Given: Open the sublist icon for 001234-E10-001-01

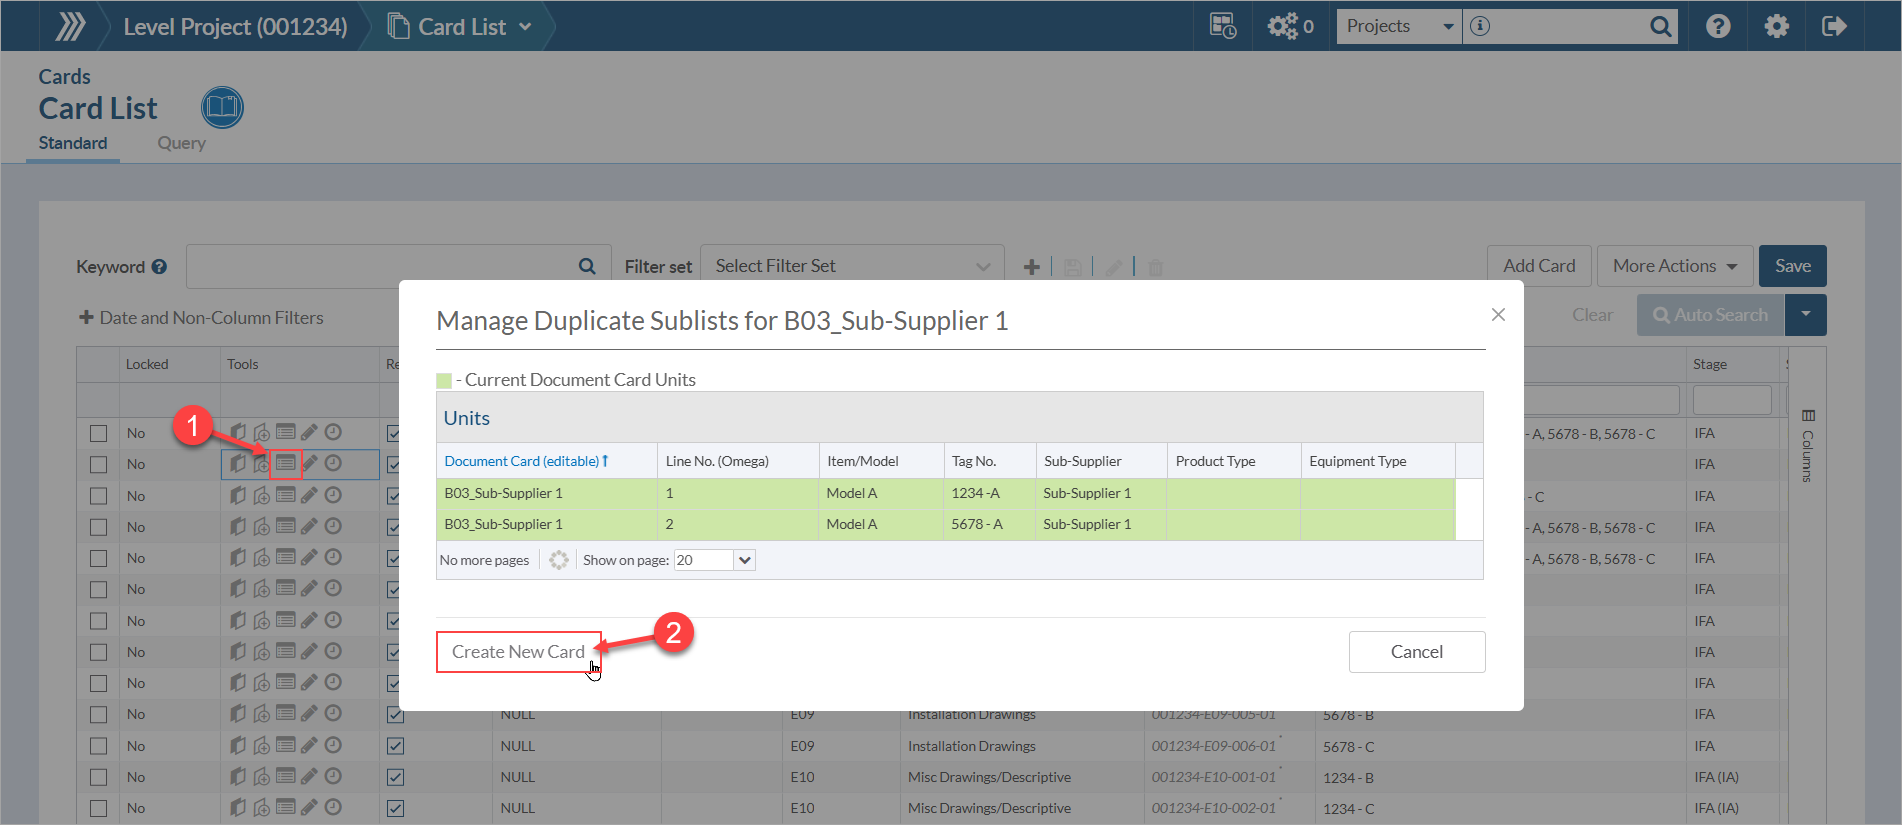Looking at the screenshot, I should pos(285,776).
